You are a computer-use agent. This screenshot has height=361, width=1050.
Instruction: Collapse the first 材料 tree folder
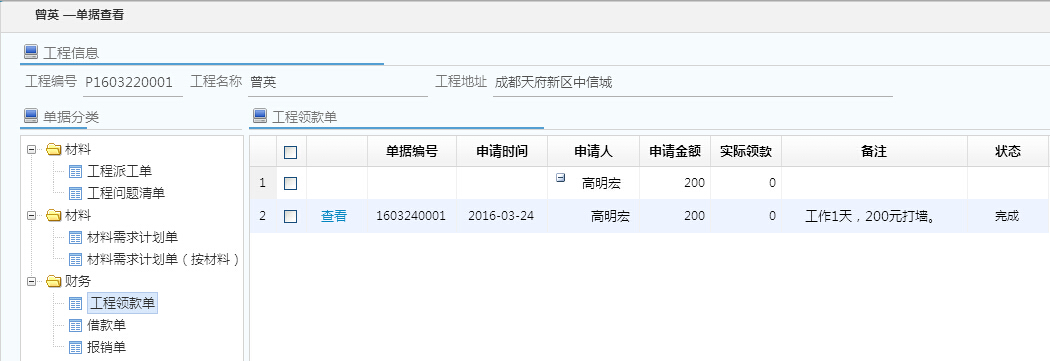(31, 149)
